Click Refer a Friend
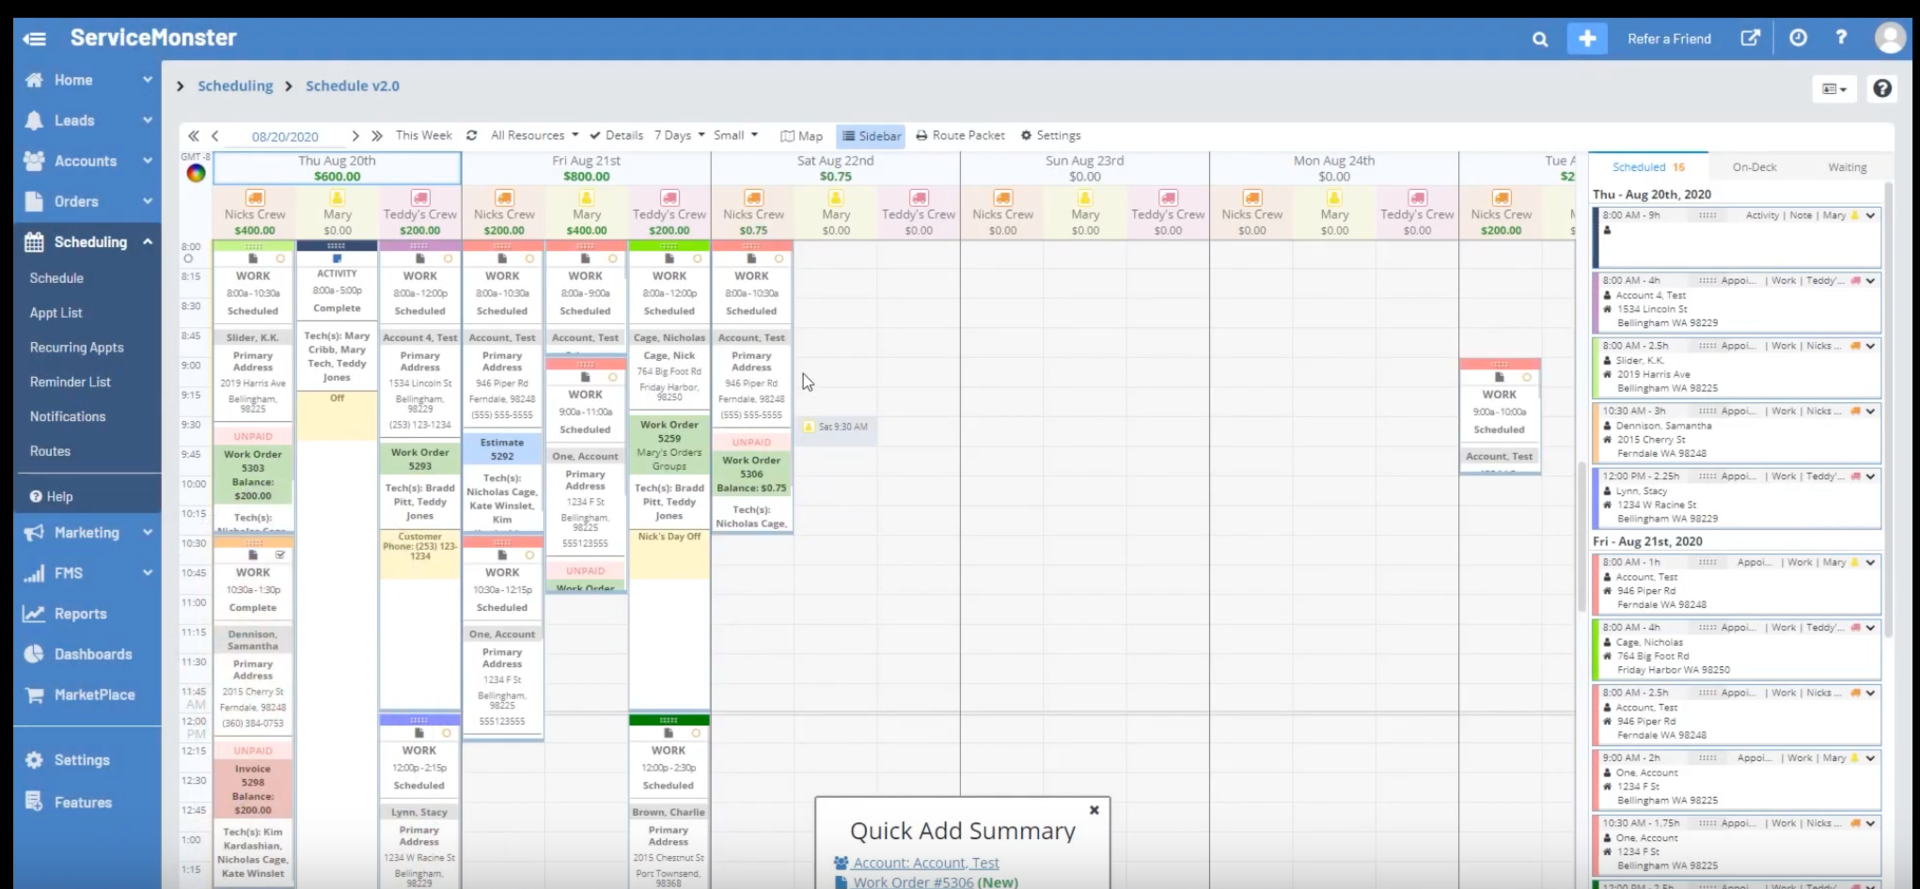This screenshot has height=889, width=1920. [x=1669, y=39]
